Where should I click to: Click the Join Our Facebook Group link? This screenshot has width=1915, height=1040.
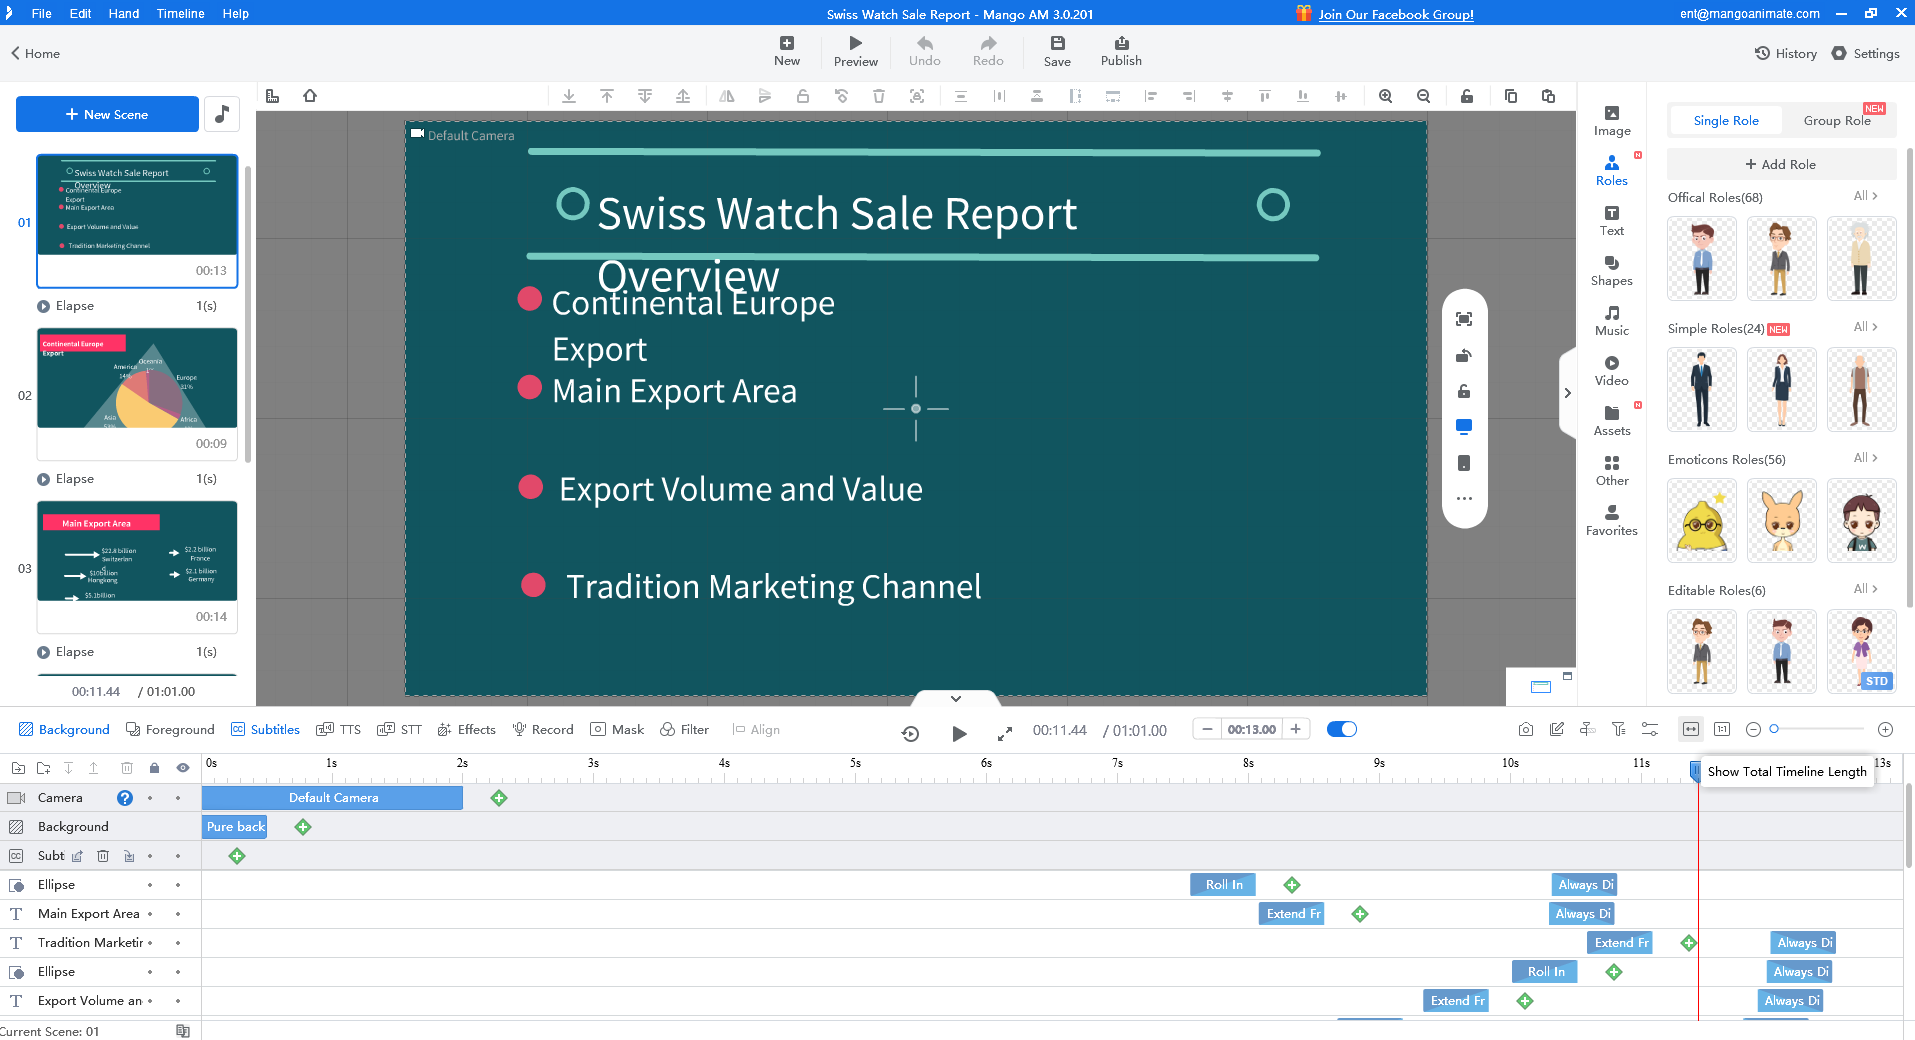(x=1394, y=14)
